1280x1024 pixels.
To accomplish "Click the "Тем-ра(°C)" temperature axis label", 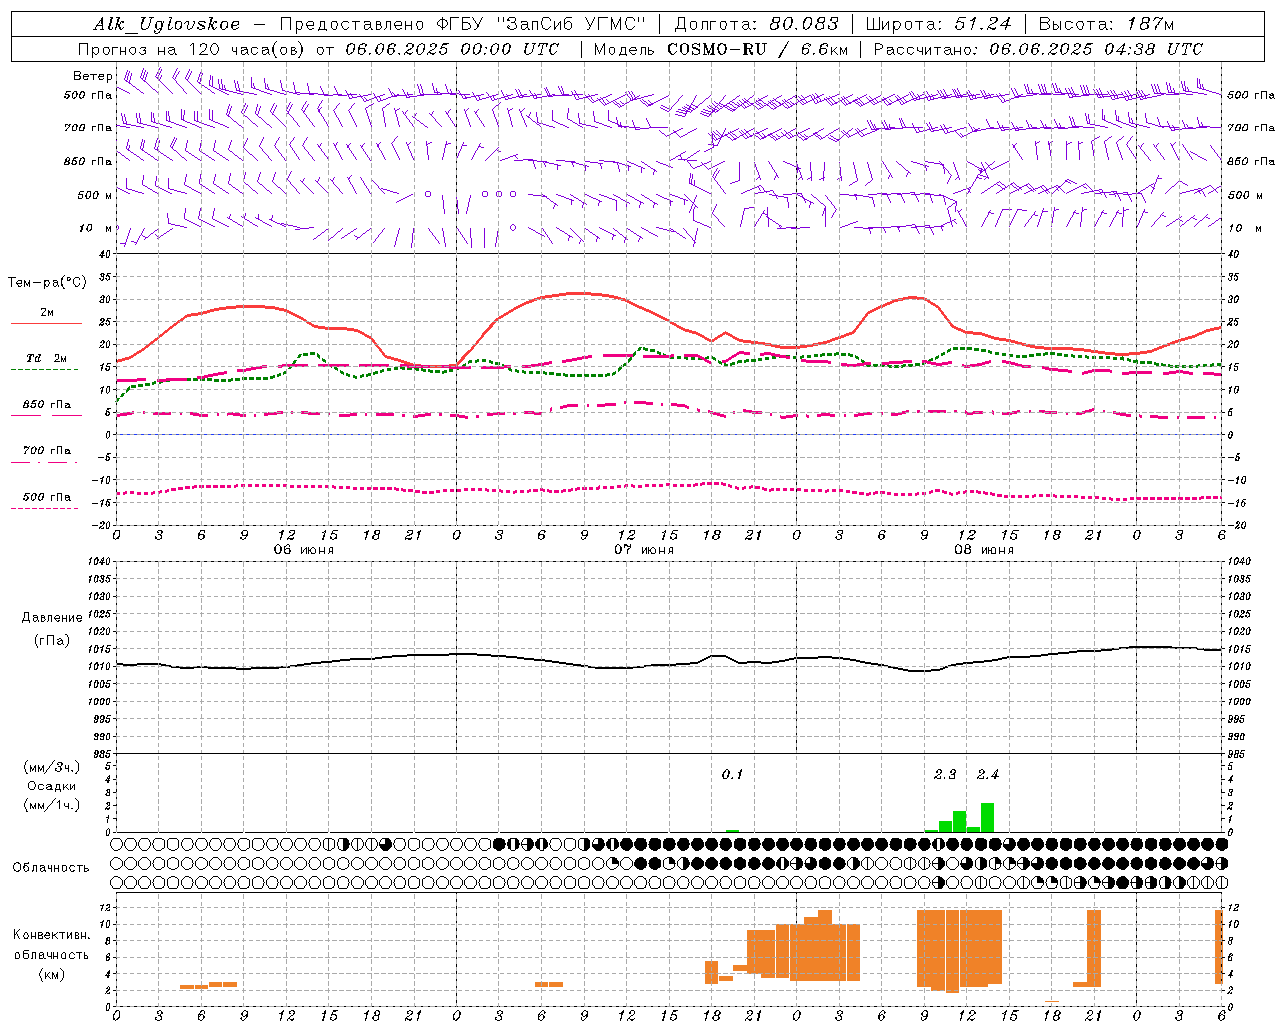I will [47, 283].
